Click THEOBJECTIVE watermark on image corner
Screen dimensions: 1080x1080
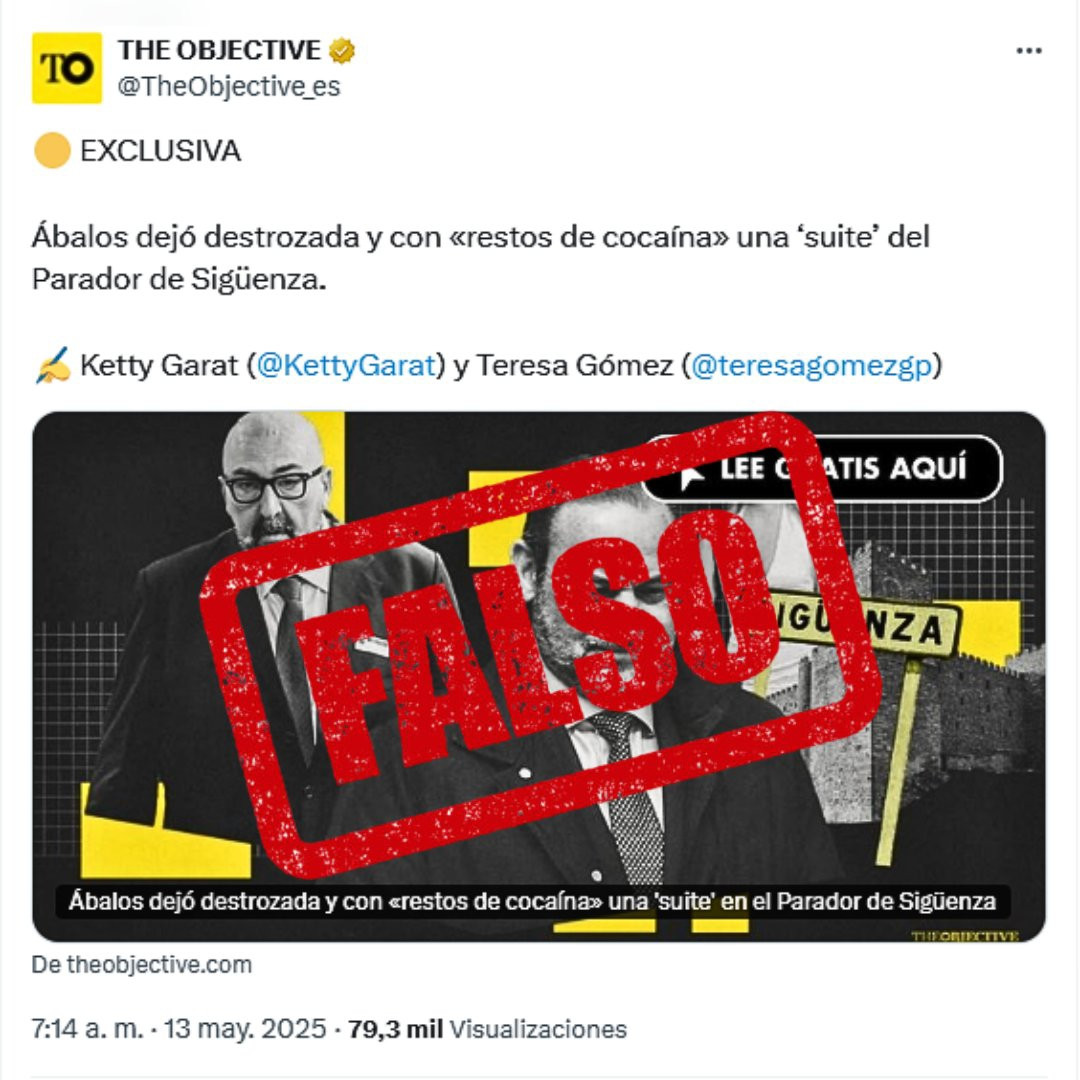(964, 935)
